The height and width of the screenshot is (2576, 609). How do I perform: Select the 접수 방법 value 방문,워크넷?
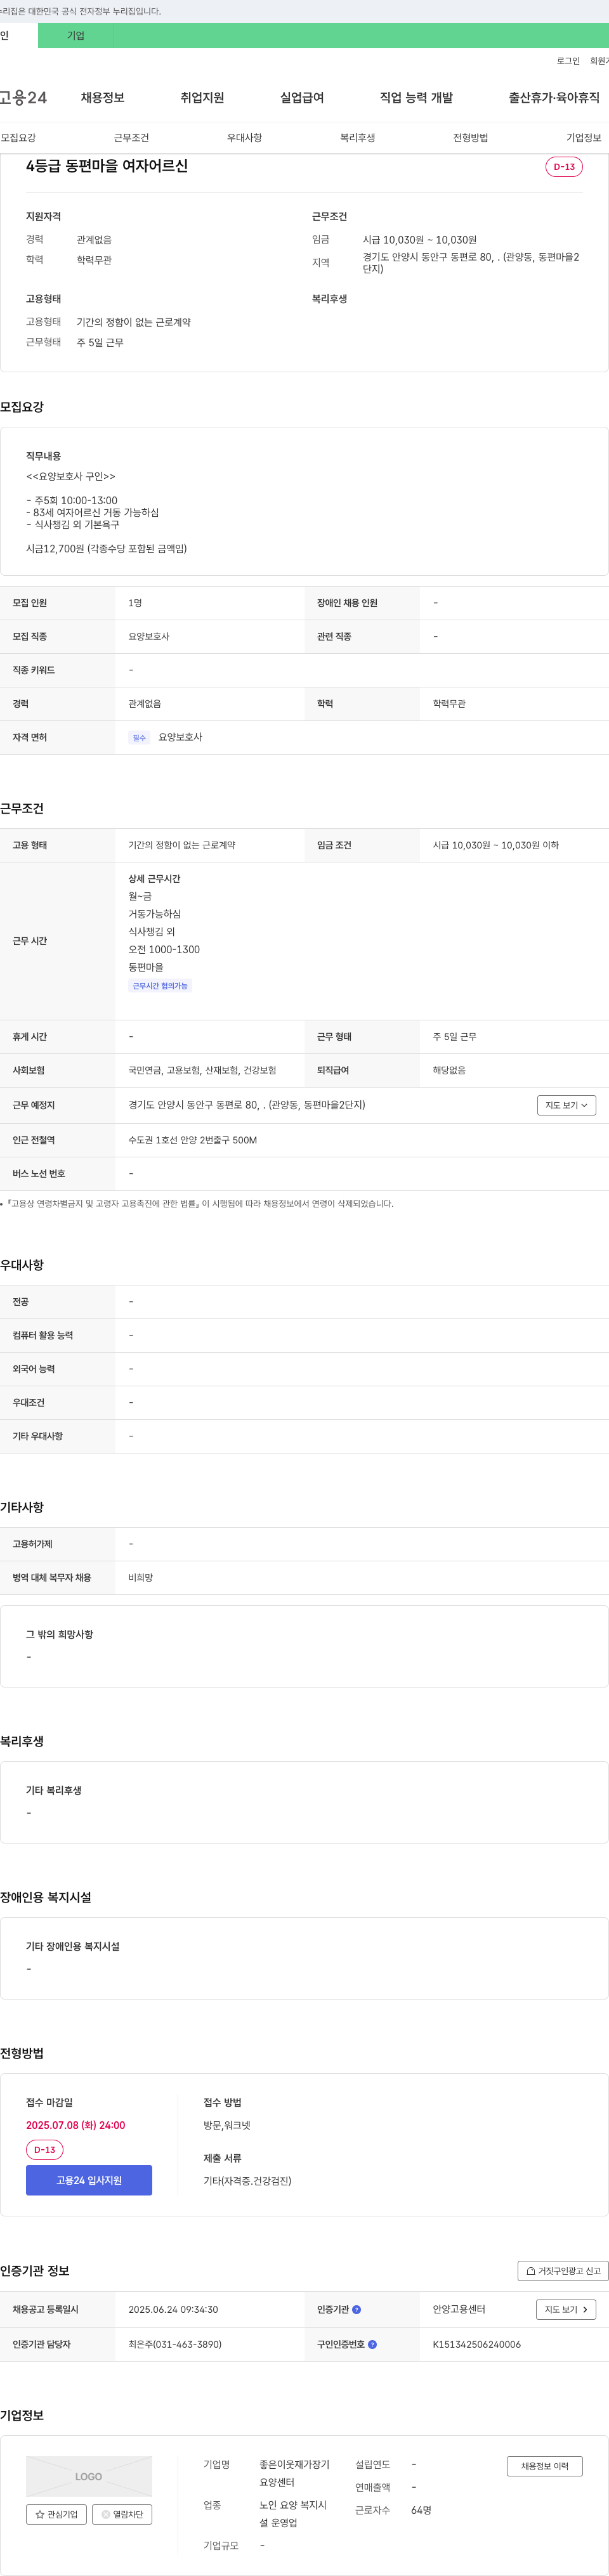(227, 2125)
